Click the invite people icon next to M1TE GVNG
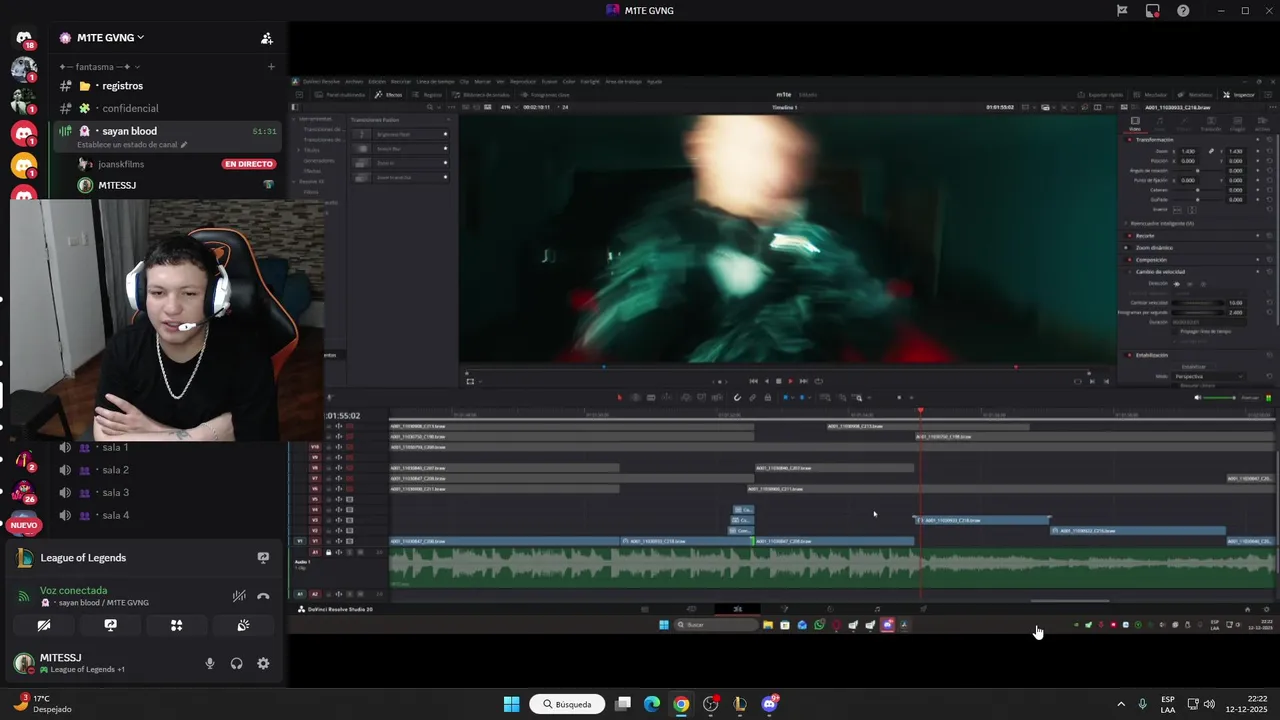 point(266,38)
